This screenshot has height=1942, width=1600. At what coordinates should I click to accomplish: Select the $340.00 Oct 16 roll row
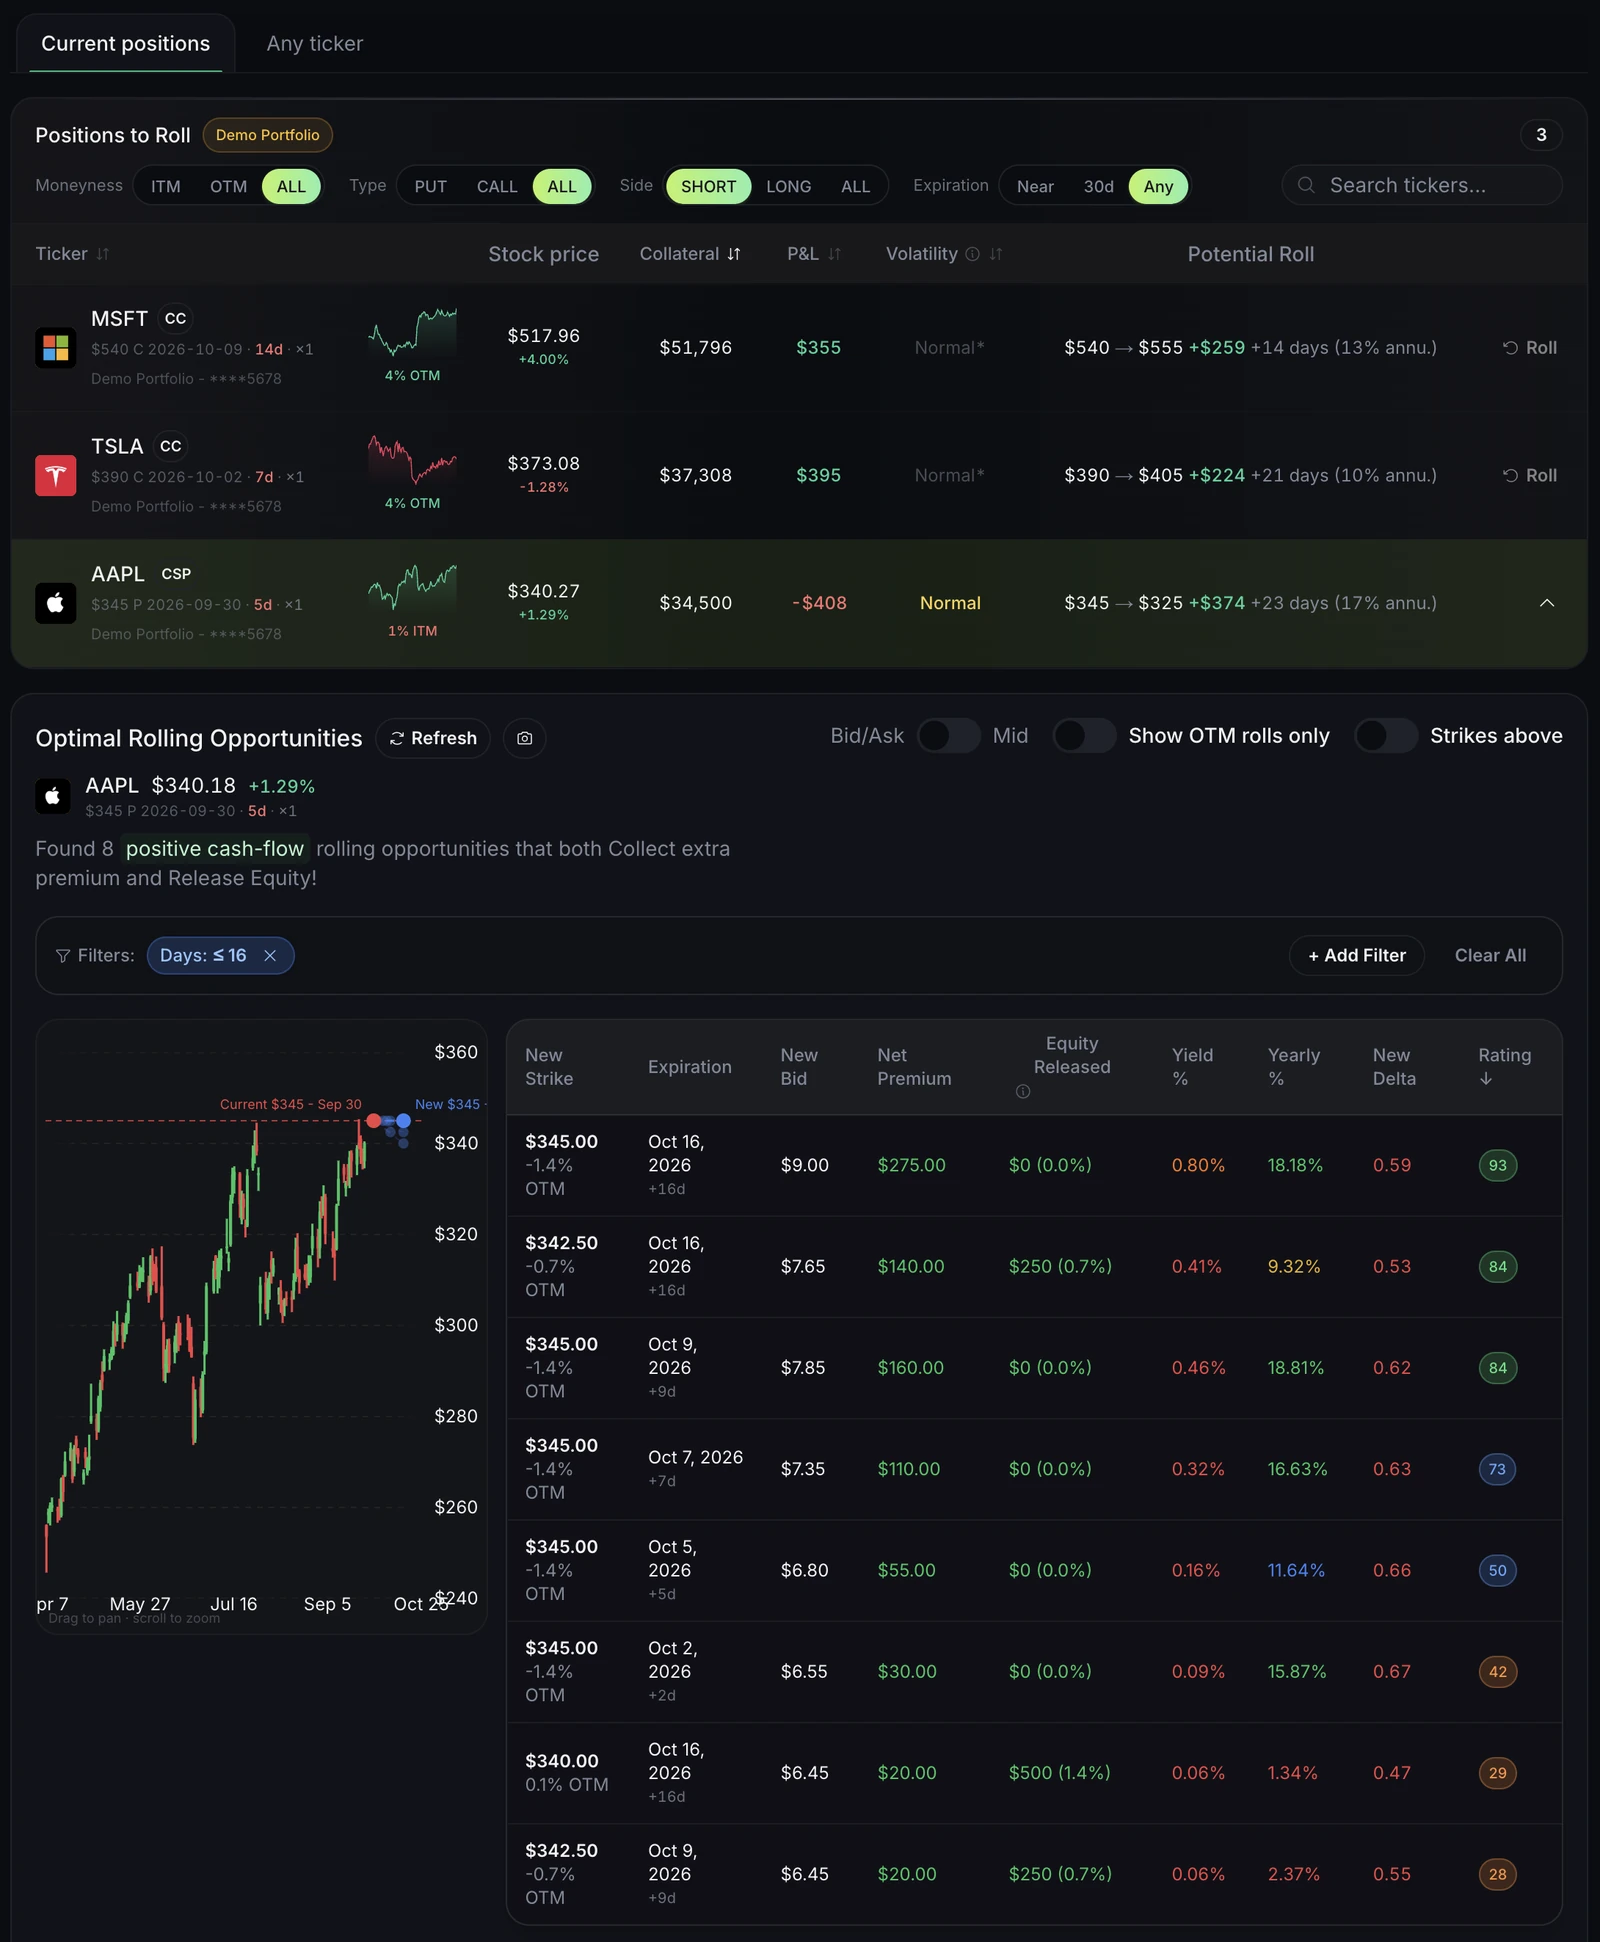click(1034, 1773)
